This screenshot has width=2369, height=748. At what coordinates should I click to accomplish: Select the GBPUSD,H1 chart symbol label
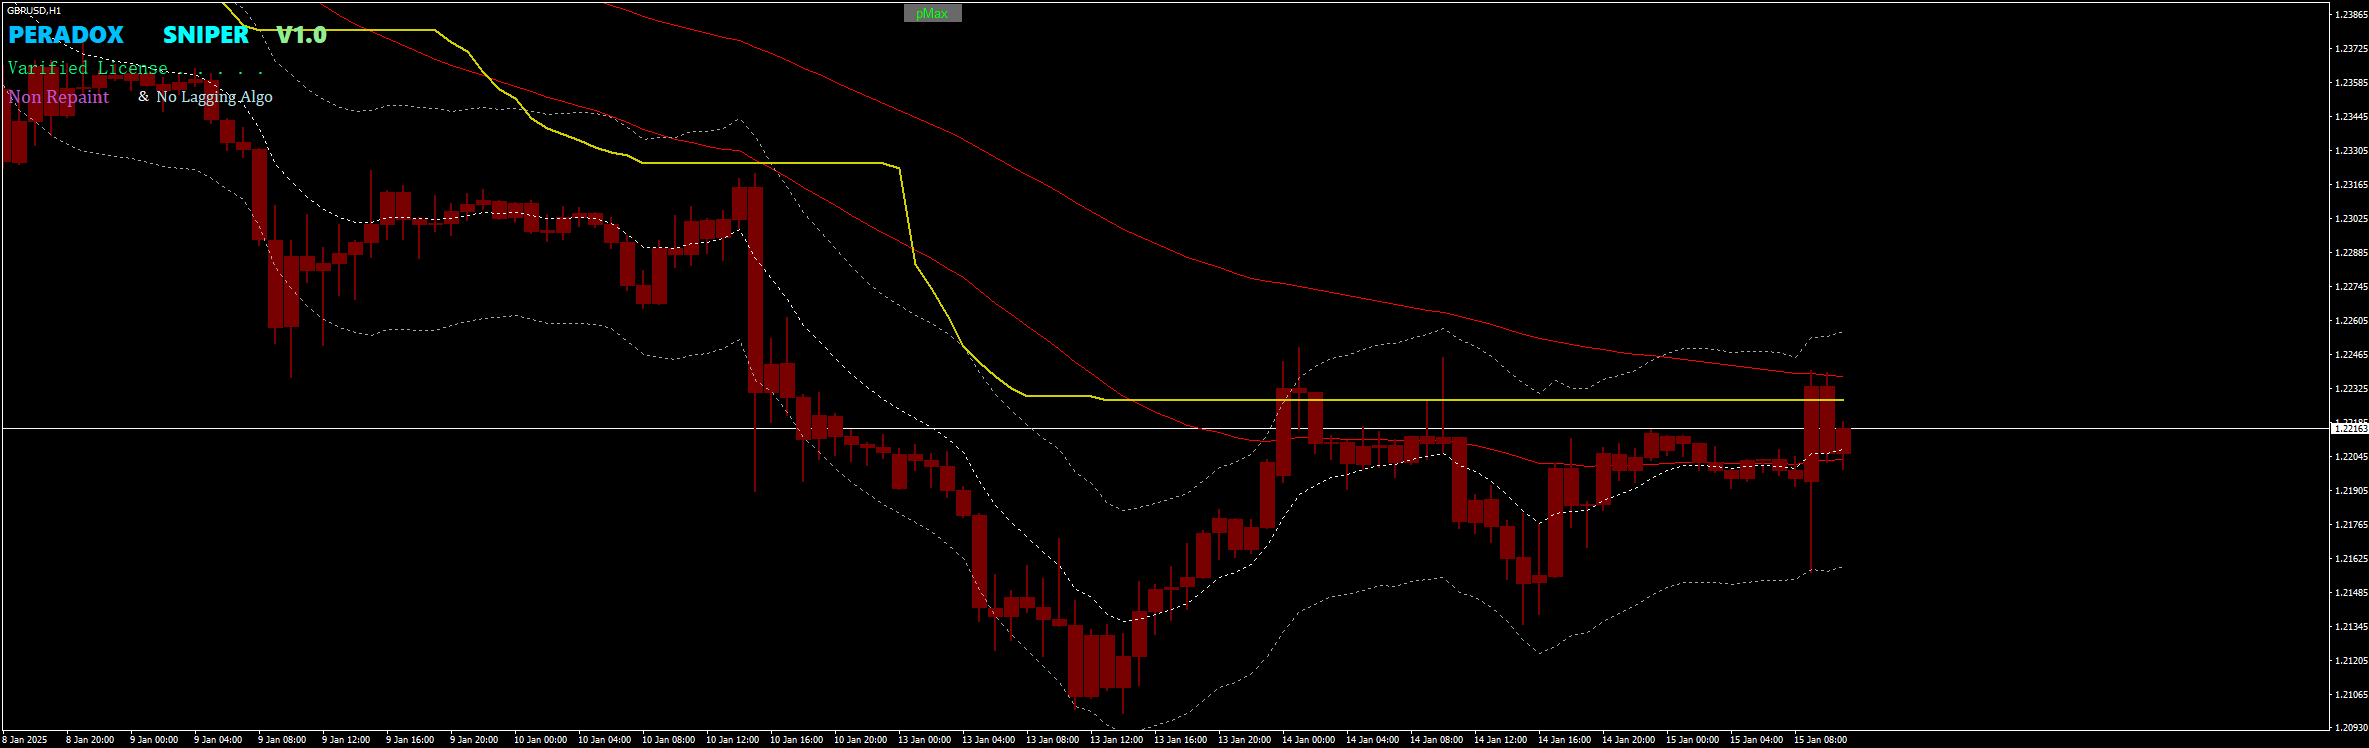point(34,10)
